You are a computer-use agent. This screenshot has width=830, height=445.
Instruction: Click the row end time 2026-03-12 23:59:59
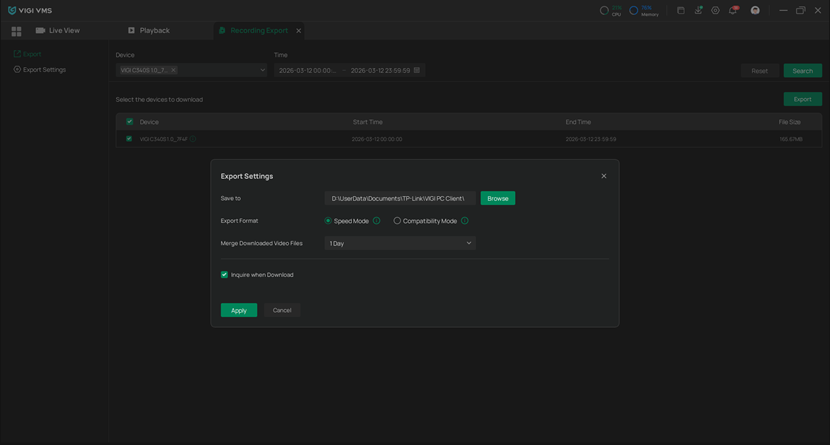point(591,139)
